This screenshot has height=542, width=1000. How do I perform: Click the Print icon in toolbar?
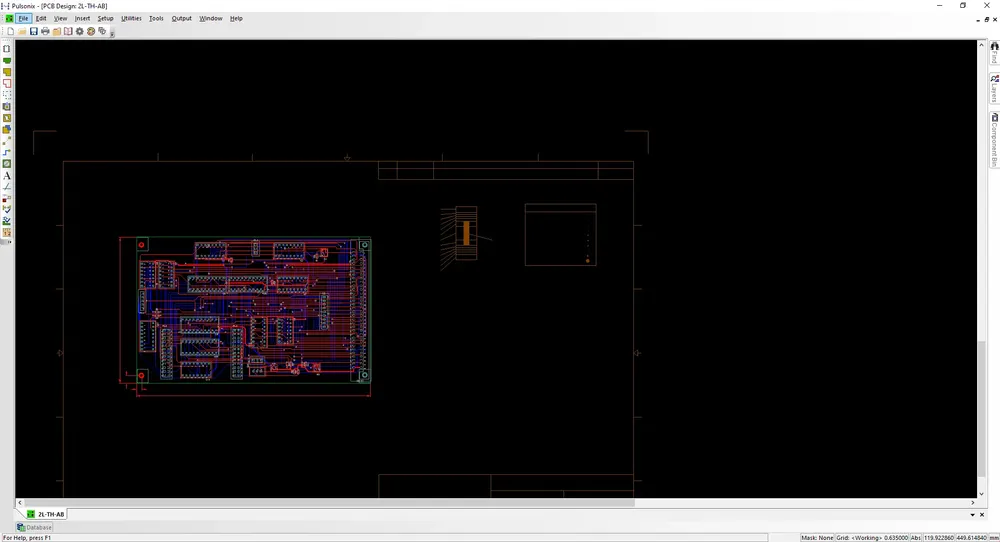[45, 32]
